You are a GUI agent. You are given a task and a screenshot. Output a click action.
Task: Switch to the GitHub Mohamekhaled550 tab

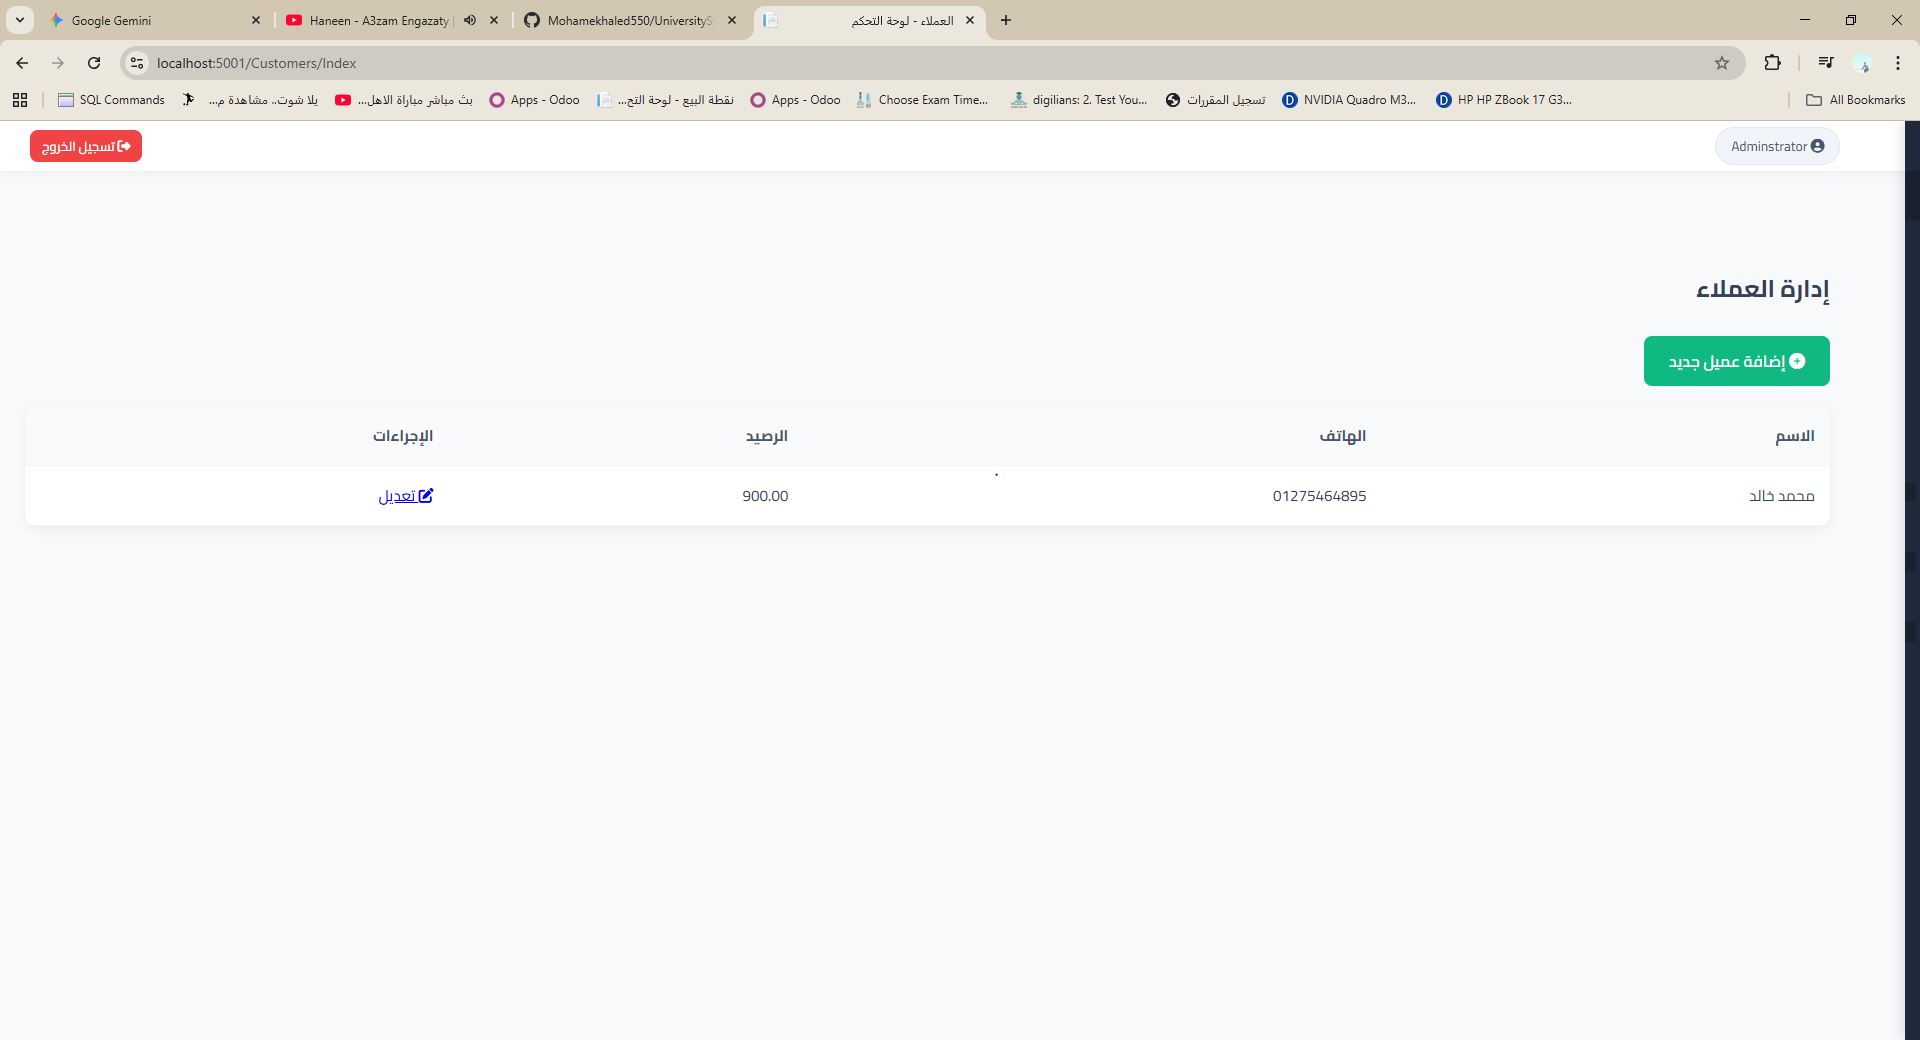(630, 20)
